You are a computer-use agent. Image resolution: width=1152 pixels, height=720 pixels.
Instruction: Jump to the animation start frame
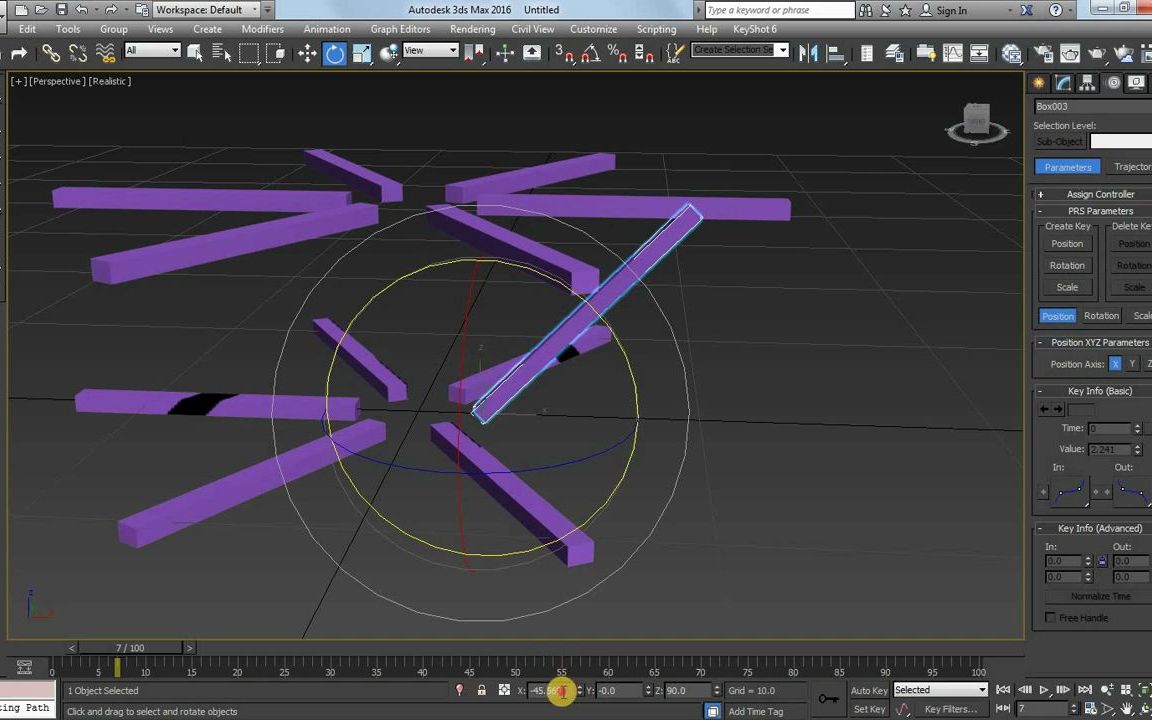coord(1004,690)
